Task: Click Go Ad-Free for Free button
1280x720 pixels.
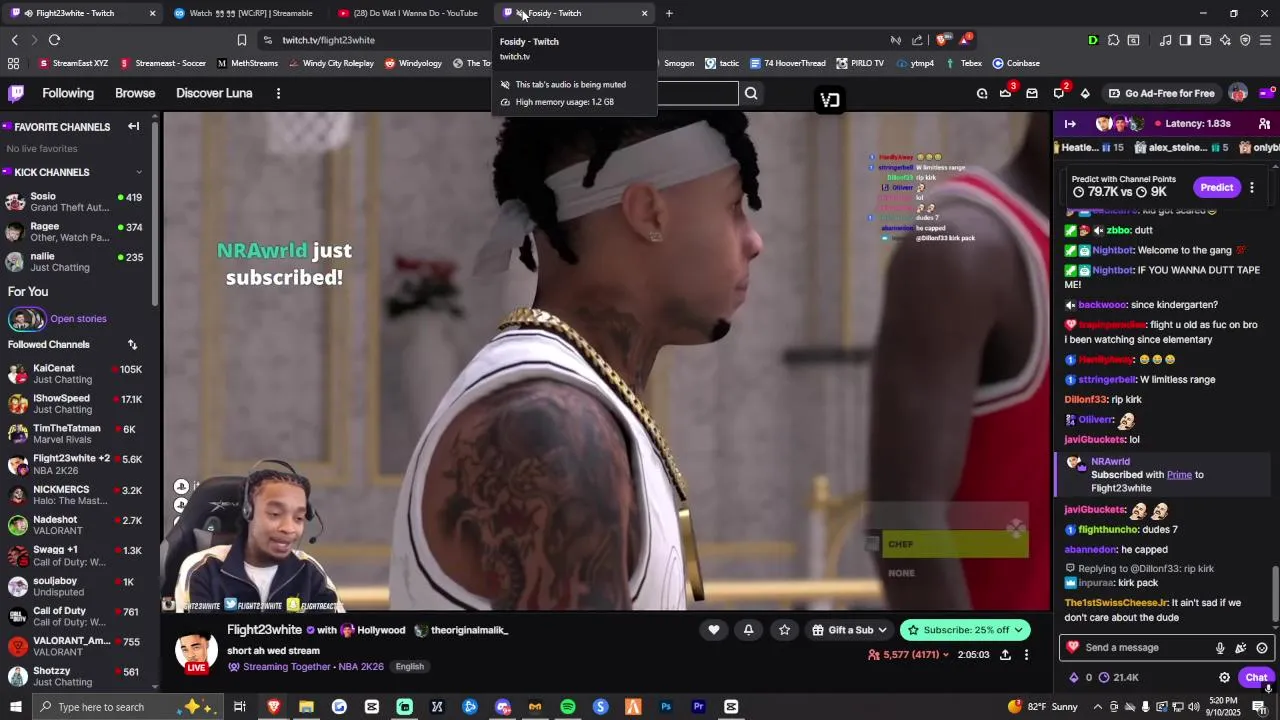Action: click(x=1162, y=93)
